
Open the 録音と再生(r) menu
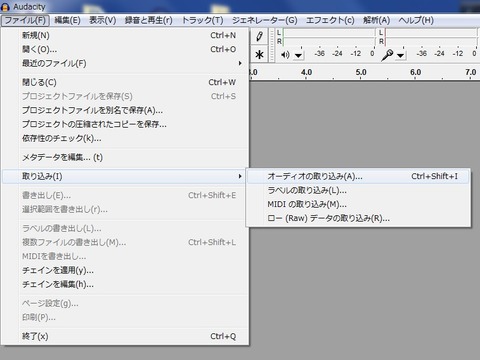pos(149,20)
